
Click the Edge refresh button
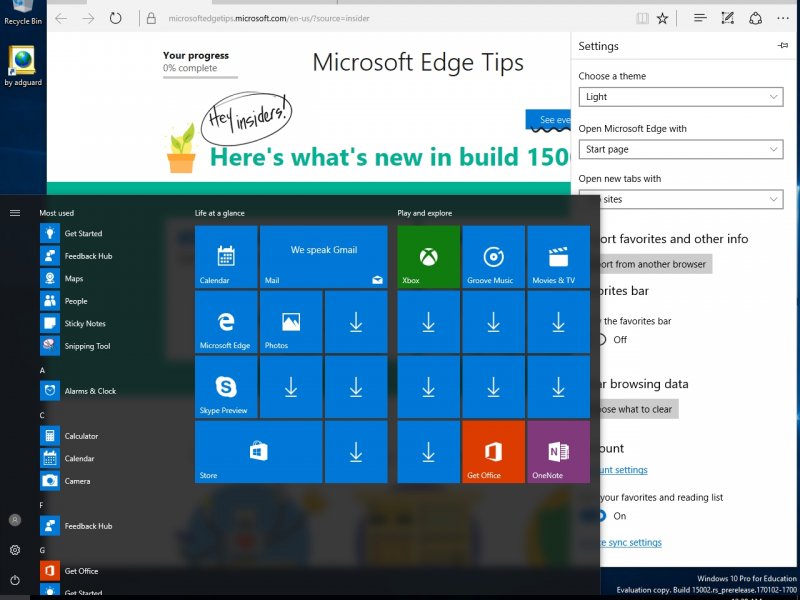point(116,18)
